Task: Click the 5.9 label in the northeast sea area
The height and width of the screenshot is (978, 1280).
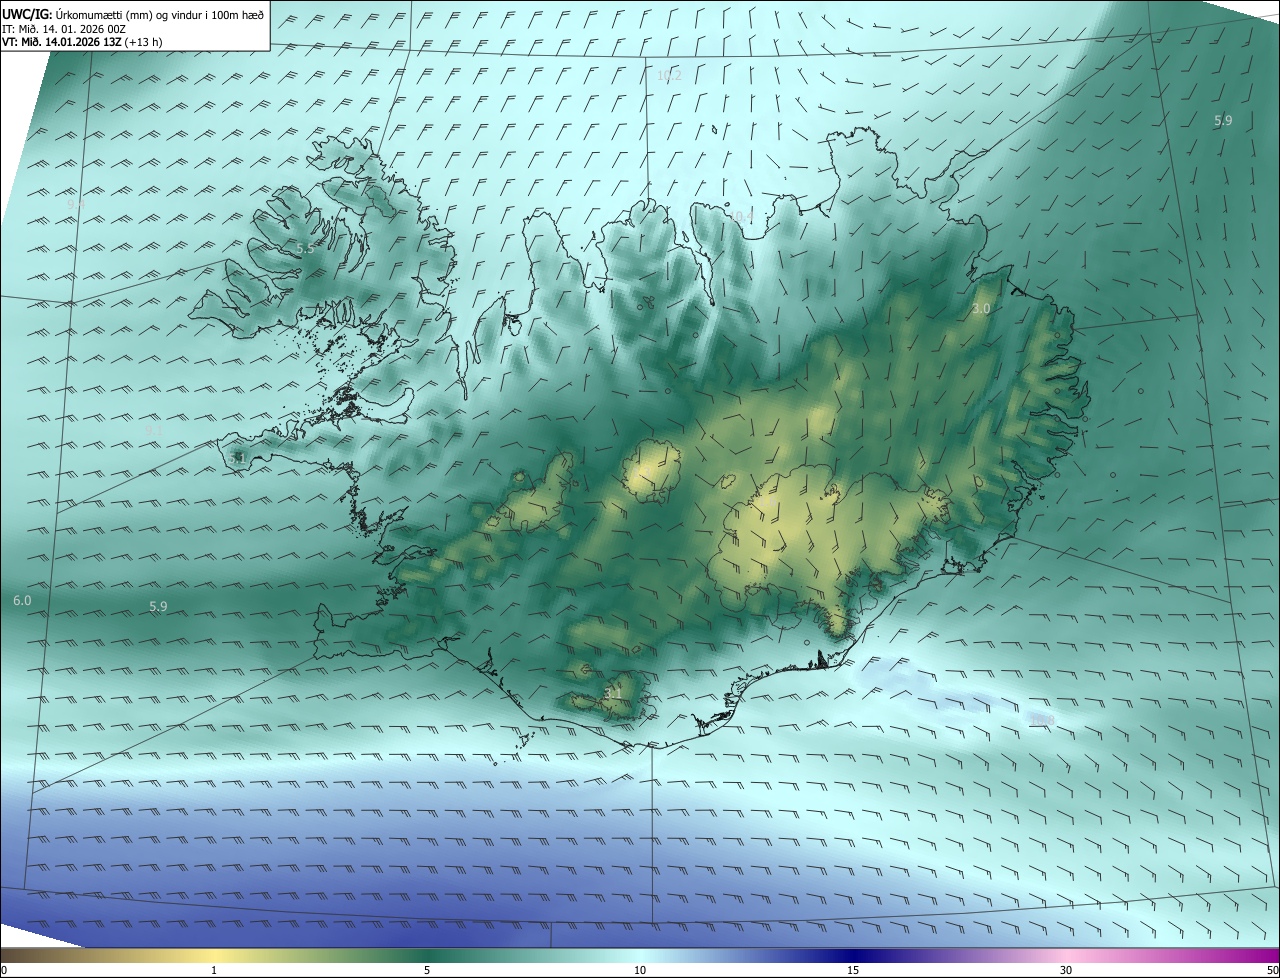Action: [1223, 120]
